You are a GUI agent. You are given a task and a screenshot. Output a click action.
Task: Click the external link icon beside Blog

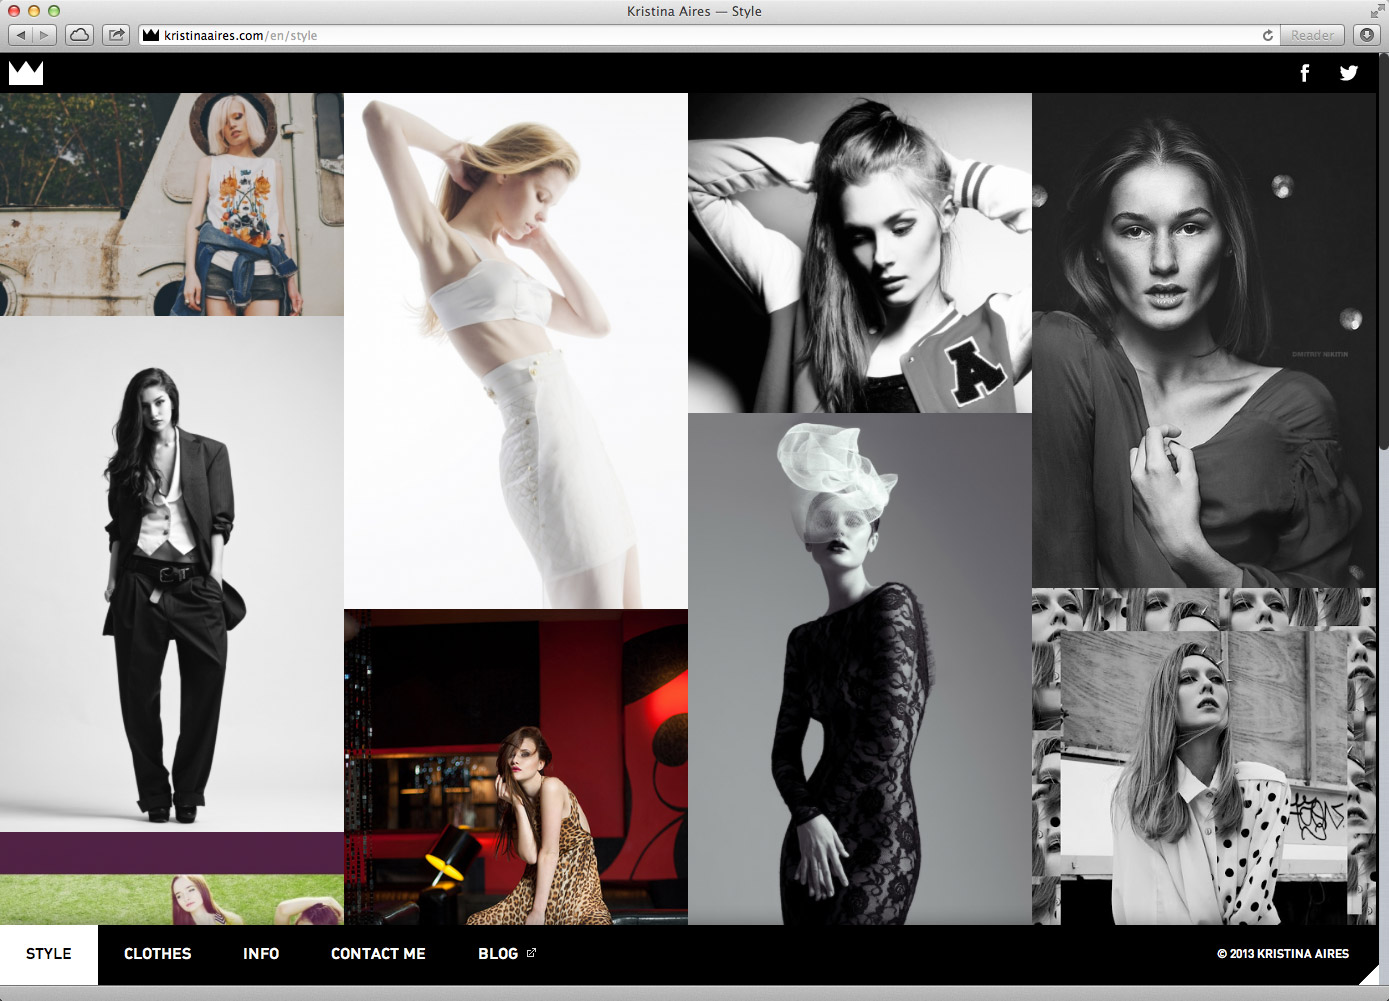click(531, 953)
